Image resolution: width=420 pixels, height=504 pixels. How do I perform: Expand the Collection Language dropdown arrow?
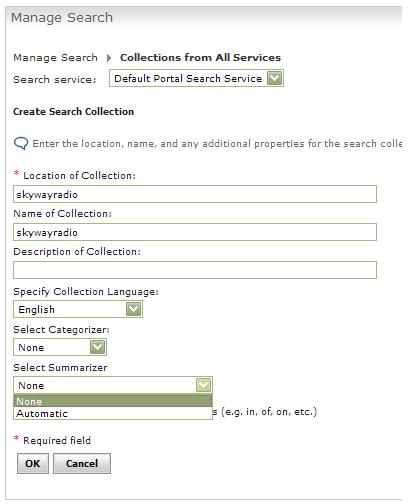[134, 309]
